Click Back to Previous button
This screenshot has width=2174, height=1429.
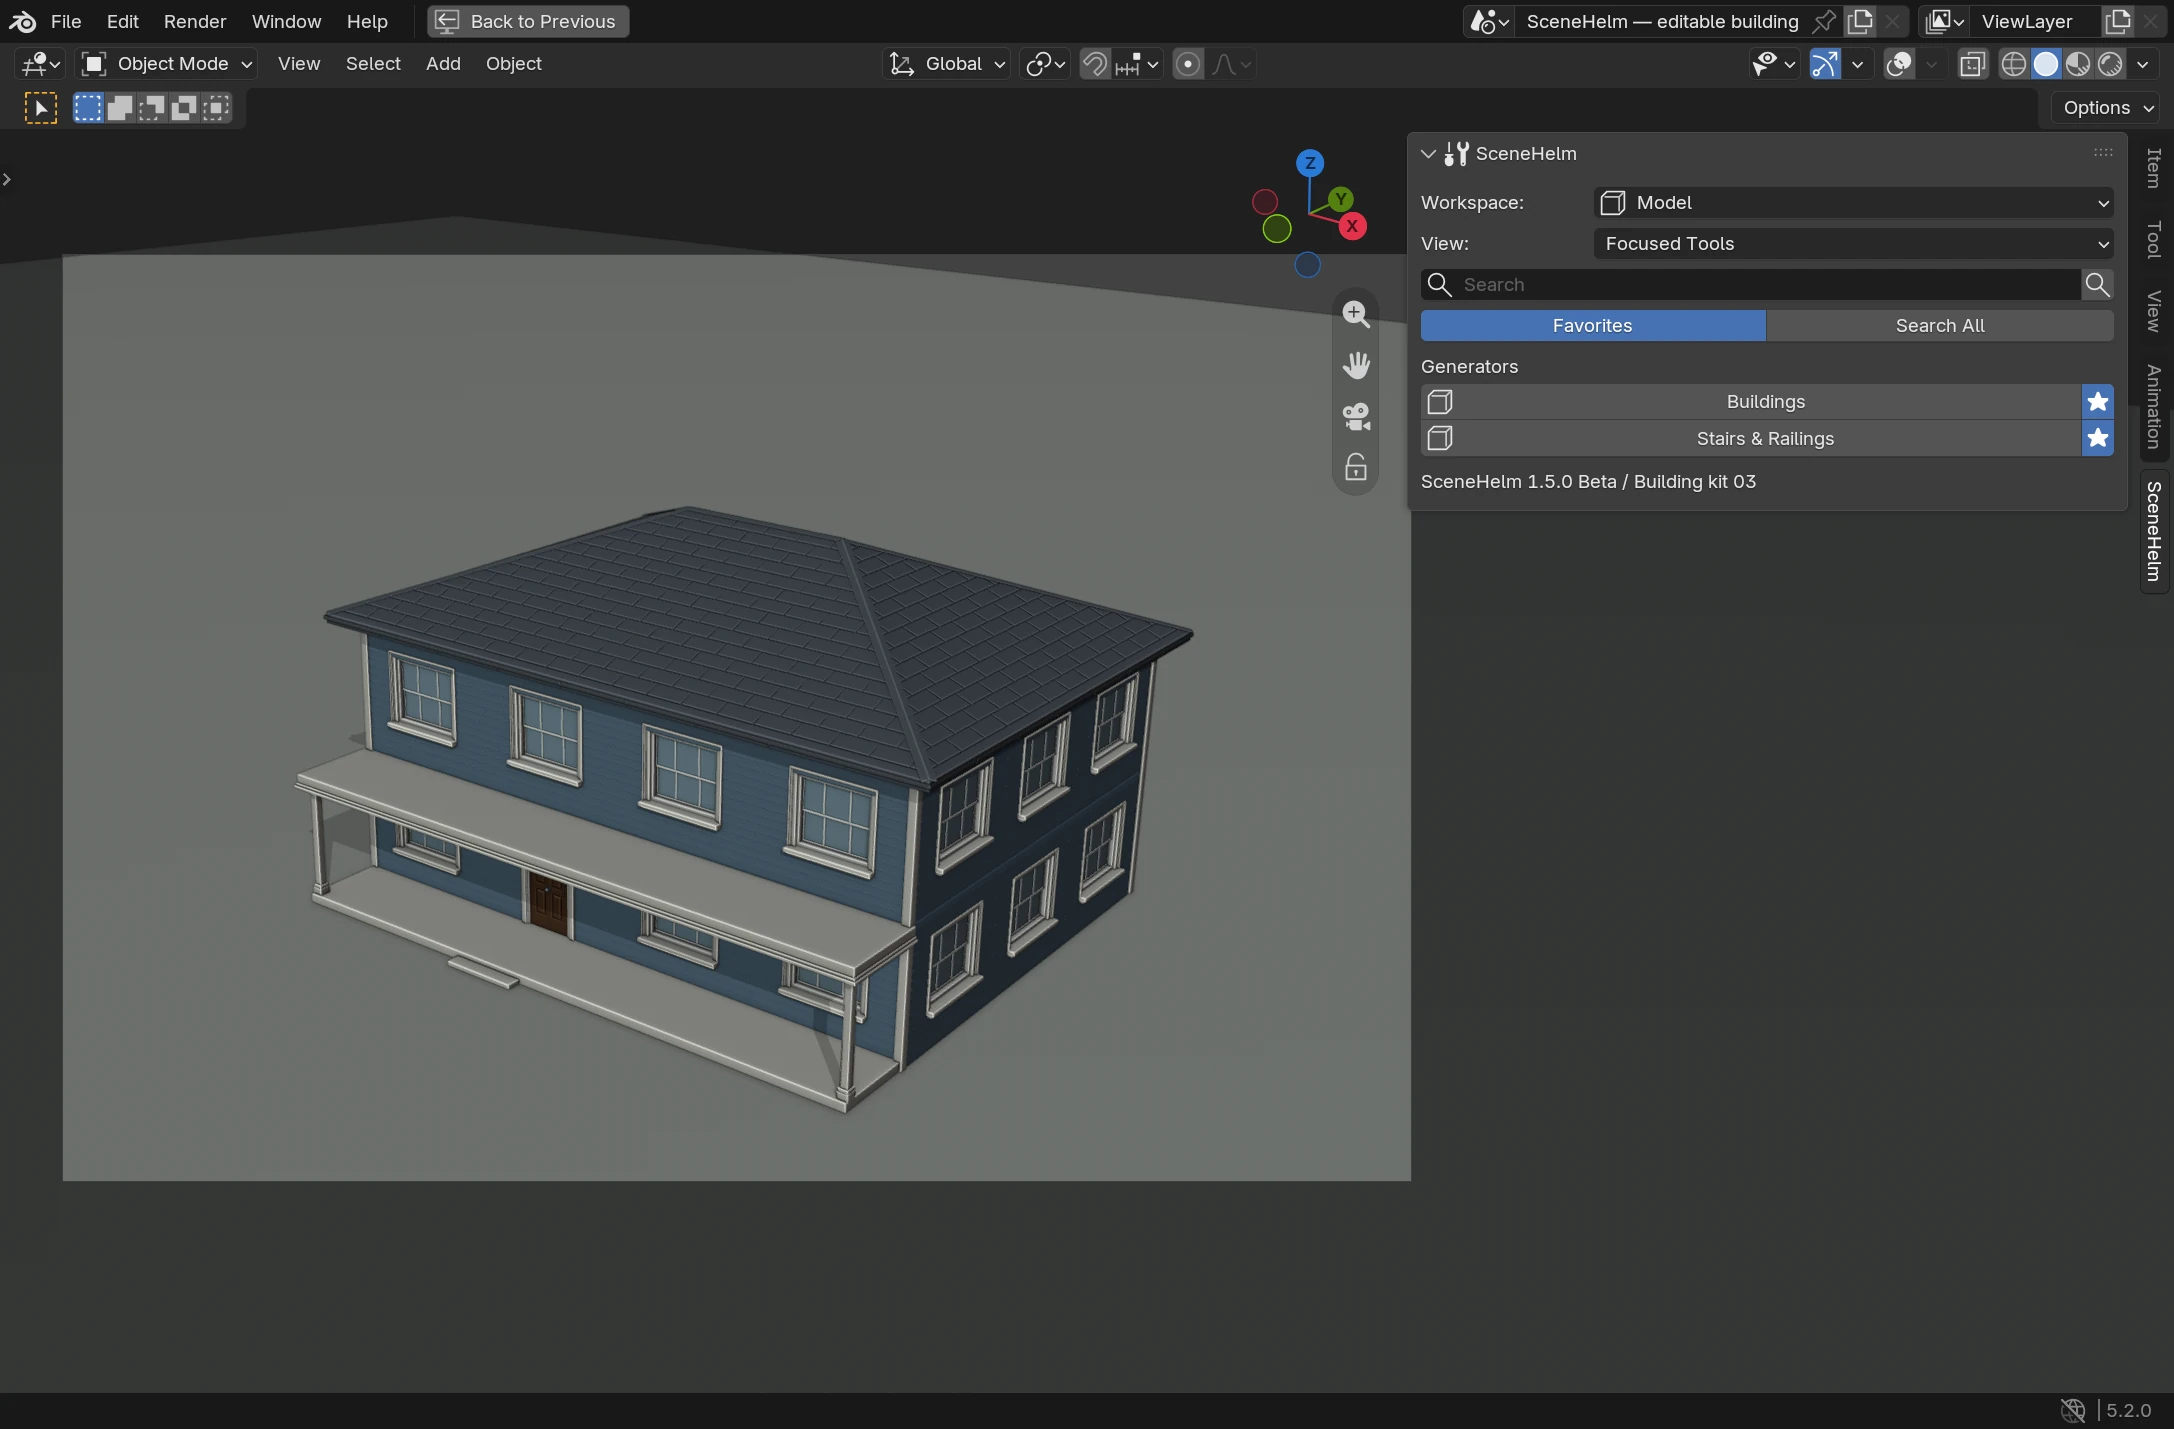click(x=528, y=21)
